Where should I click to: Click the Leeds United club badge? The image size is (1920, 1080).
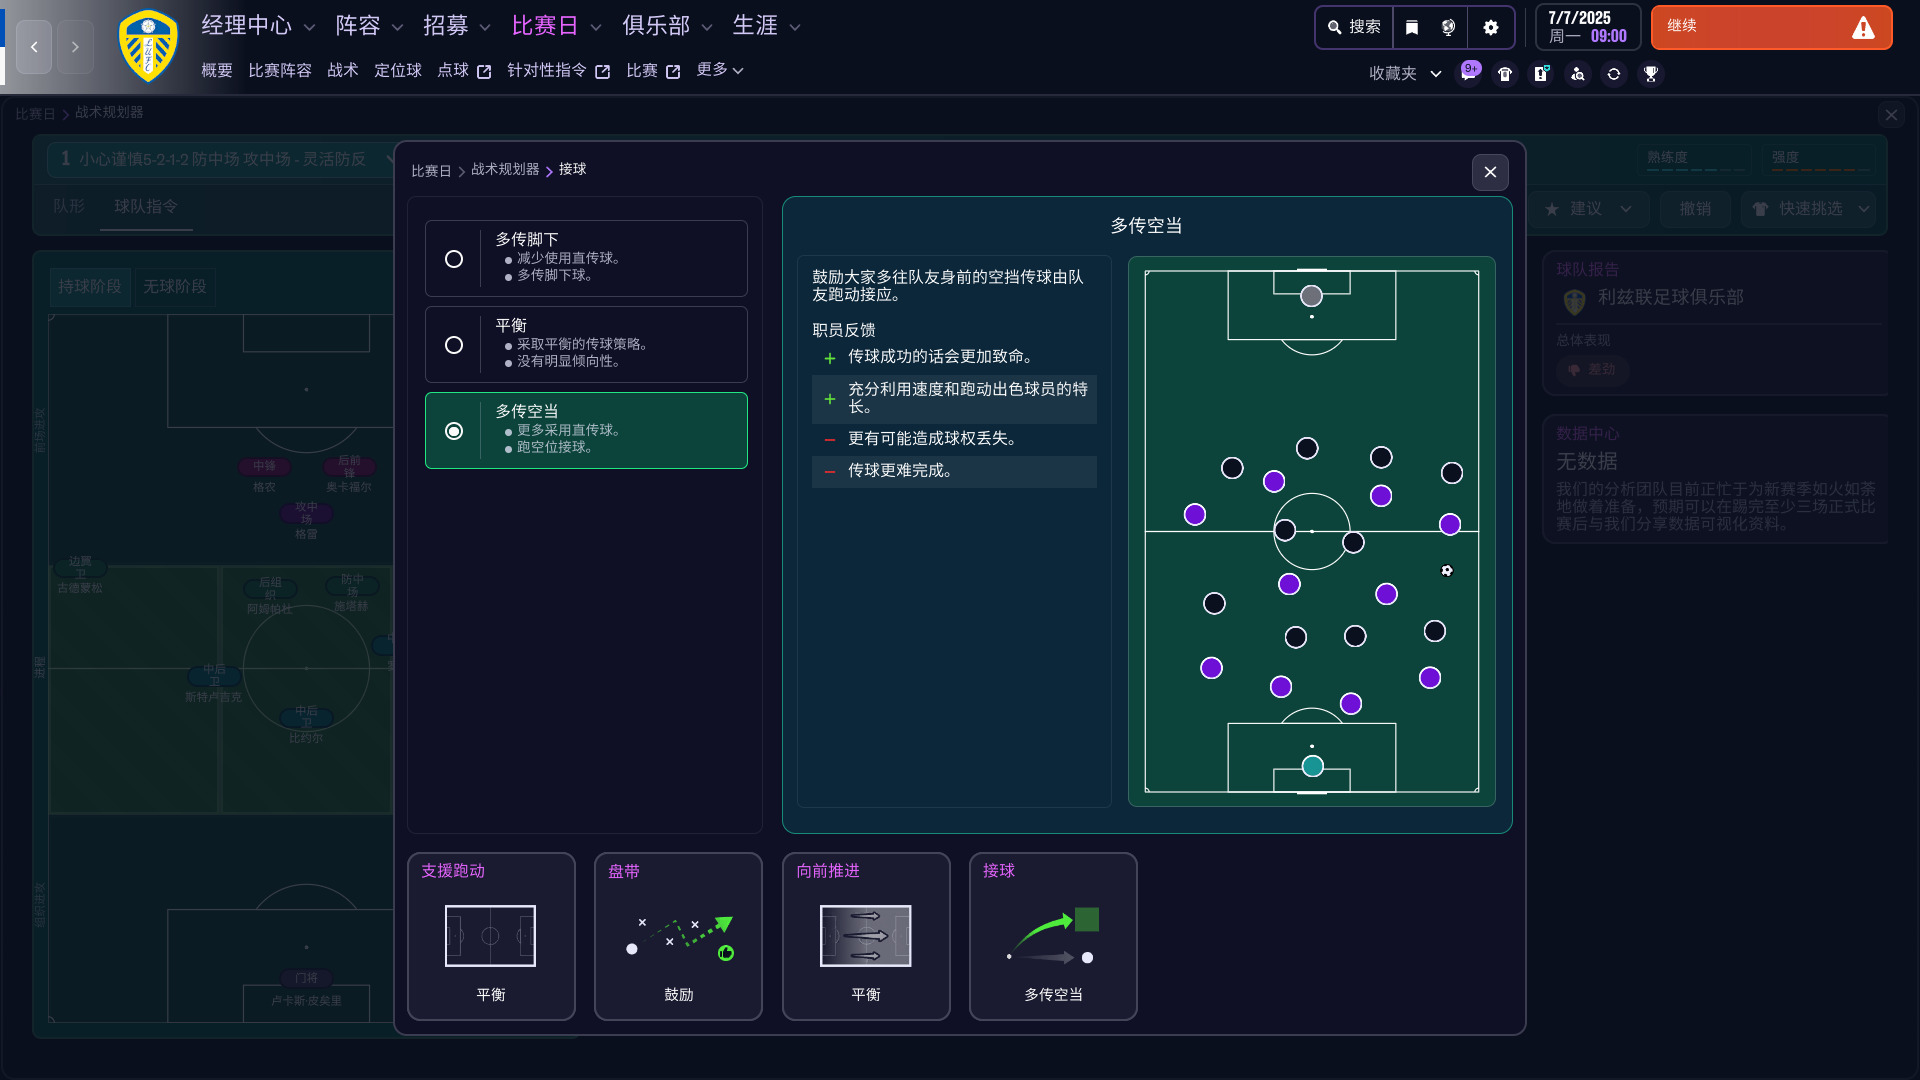pyautogui.click(x=148, y=46)
